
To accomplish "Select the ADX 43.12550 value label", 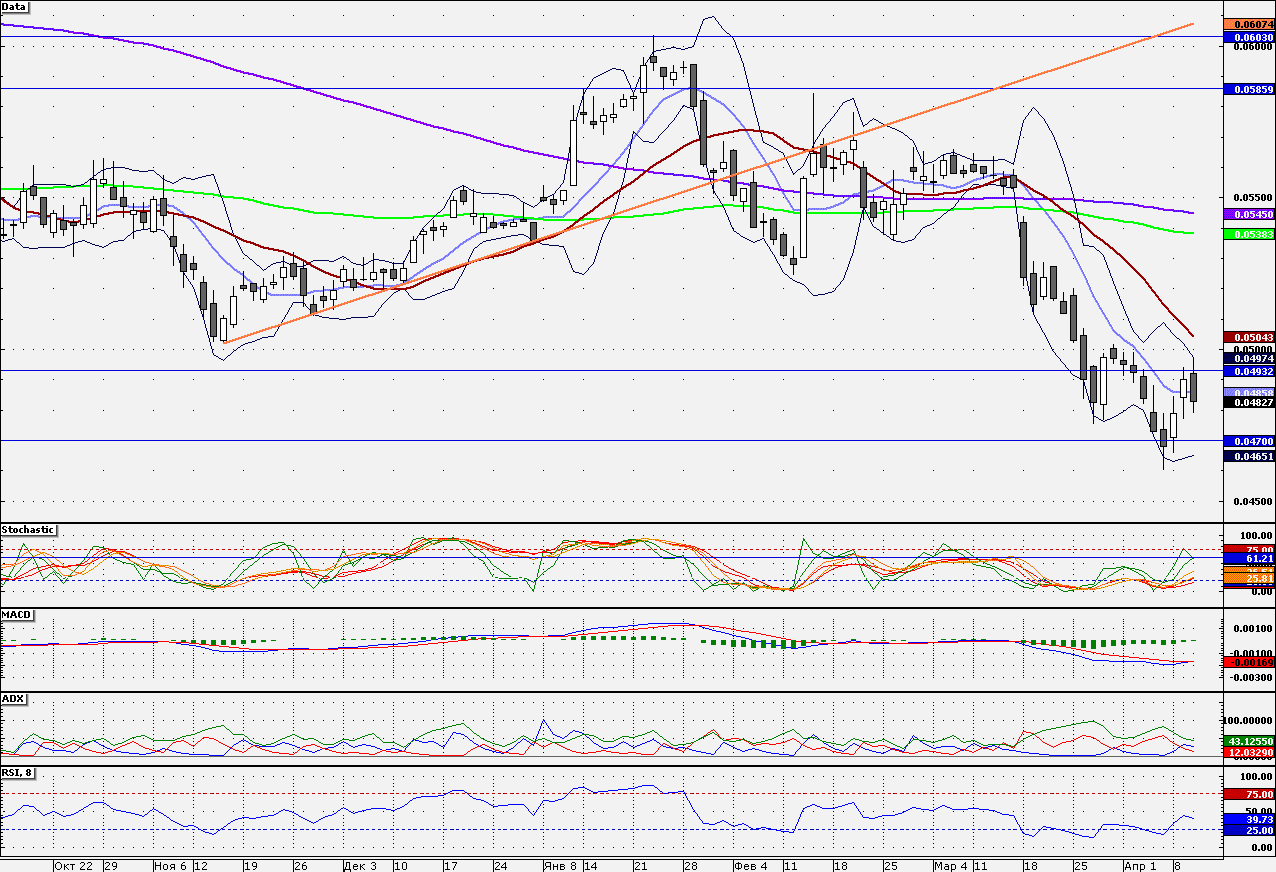I will click(x=1249, y=741).
